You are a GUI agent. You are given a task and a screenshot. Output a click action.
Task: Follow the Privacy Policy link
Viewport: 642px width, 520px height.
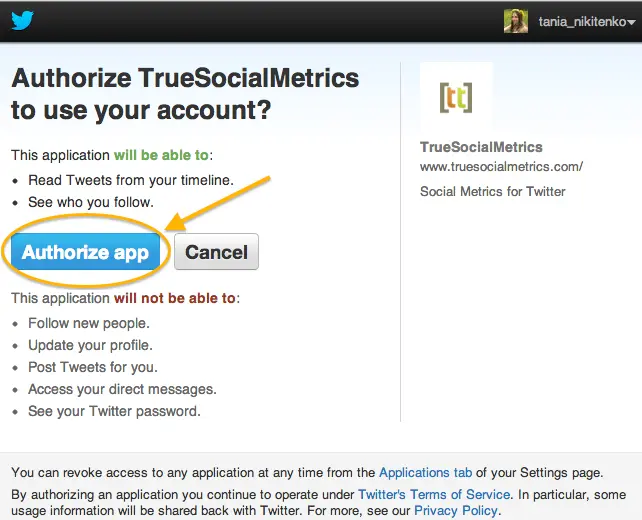(456, 511)
